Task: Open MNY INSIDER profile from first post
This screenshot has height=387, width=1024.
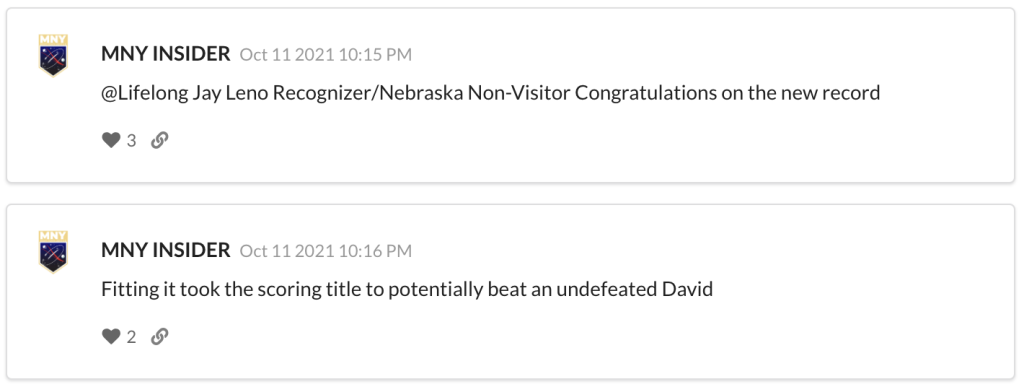Action: pos(166,54)
